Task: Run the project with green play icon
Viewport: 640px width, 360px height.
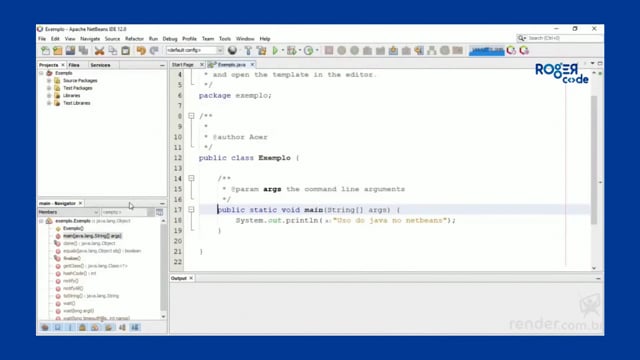Action: [275, 51]
